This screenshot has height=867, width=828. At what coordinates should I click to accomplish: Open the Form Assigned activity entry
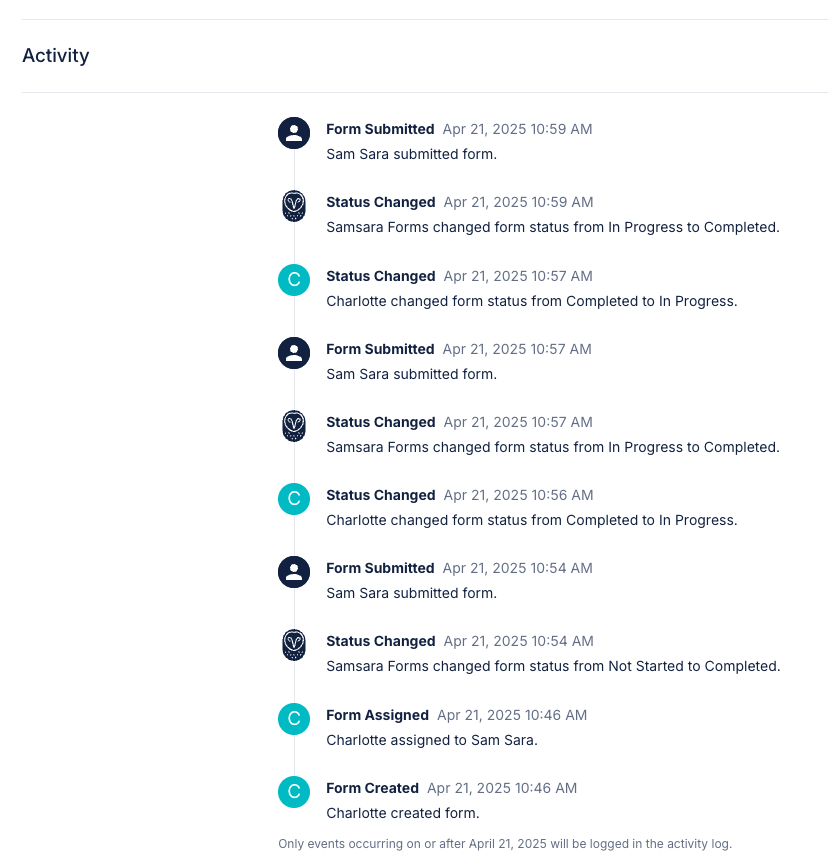click(377, 715)
